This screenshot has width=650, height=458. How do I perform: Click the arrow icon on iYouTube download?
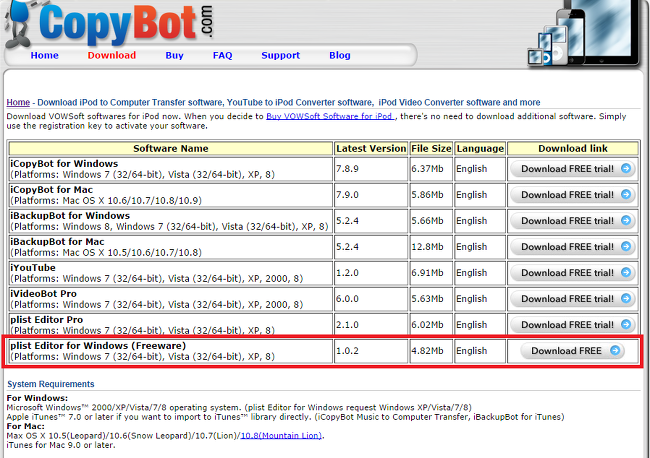626,272
